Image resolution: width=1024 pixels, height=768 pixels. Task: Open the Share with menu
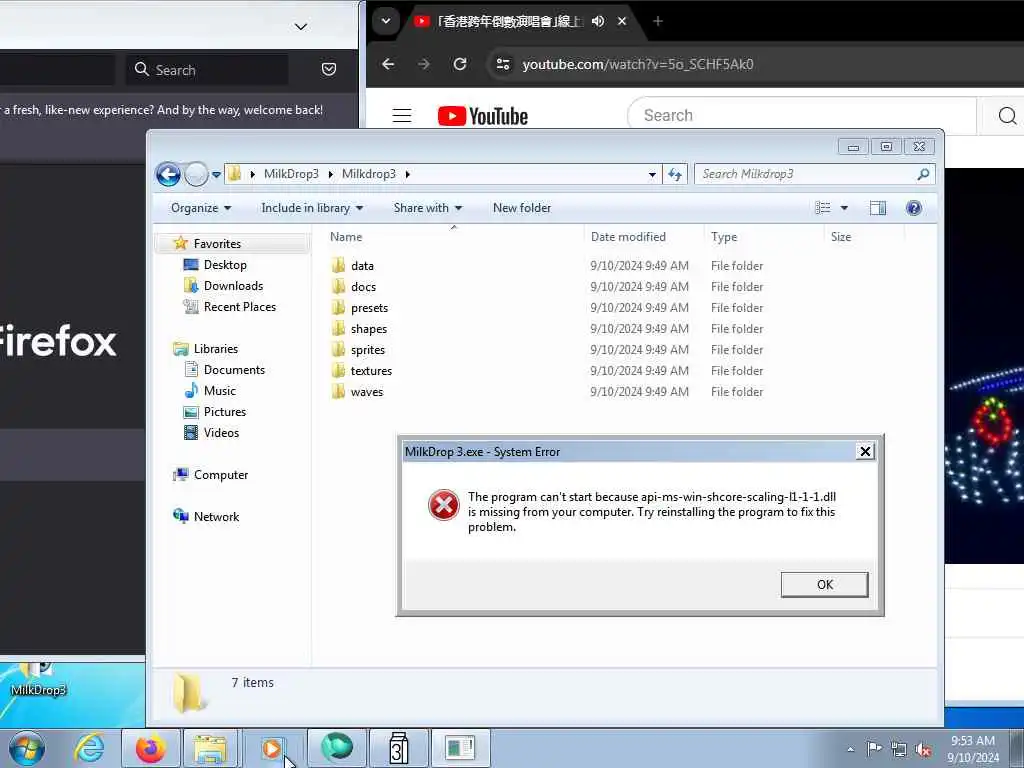pyautogui.click(x=428, y=208)
